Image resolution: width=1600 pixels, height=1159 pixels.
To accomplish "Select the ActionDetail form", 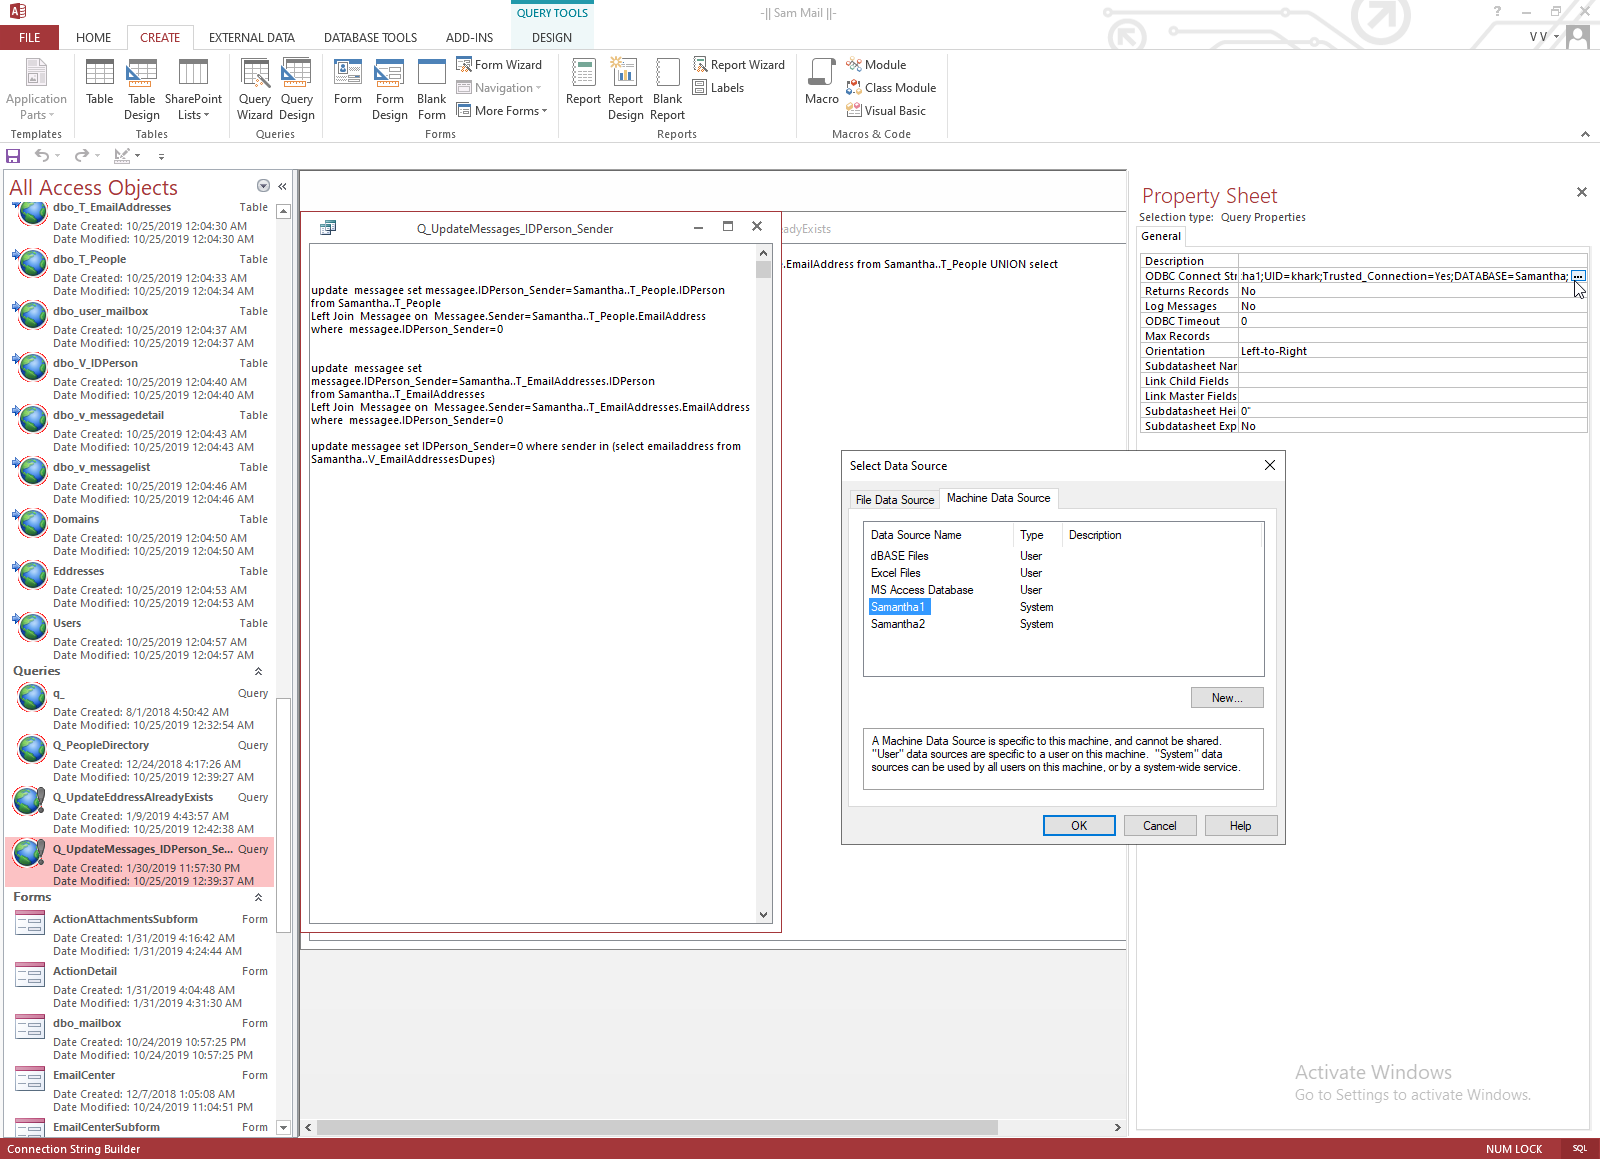I will click(140, 984).
